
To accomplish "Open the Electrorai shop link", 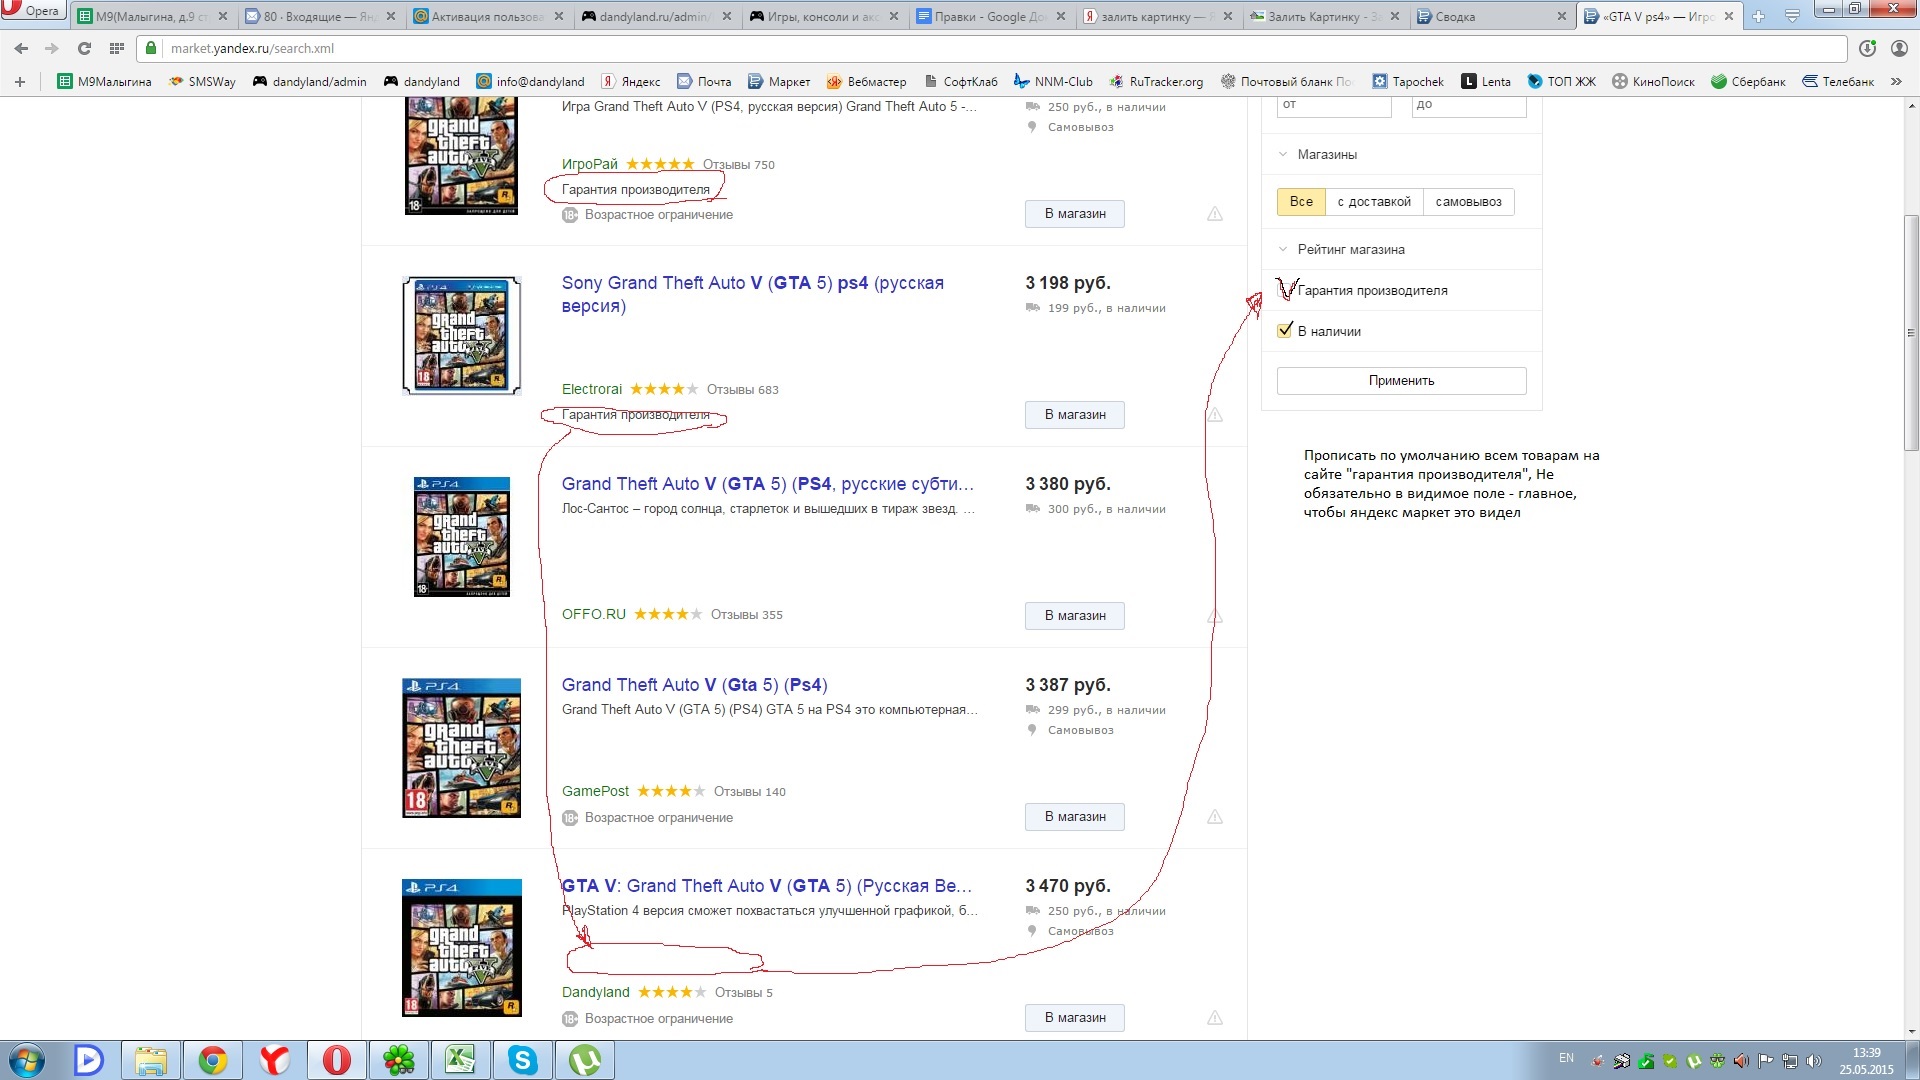I will 591,389.
